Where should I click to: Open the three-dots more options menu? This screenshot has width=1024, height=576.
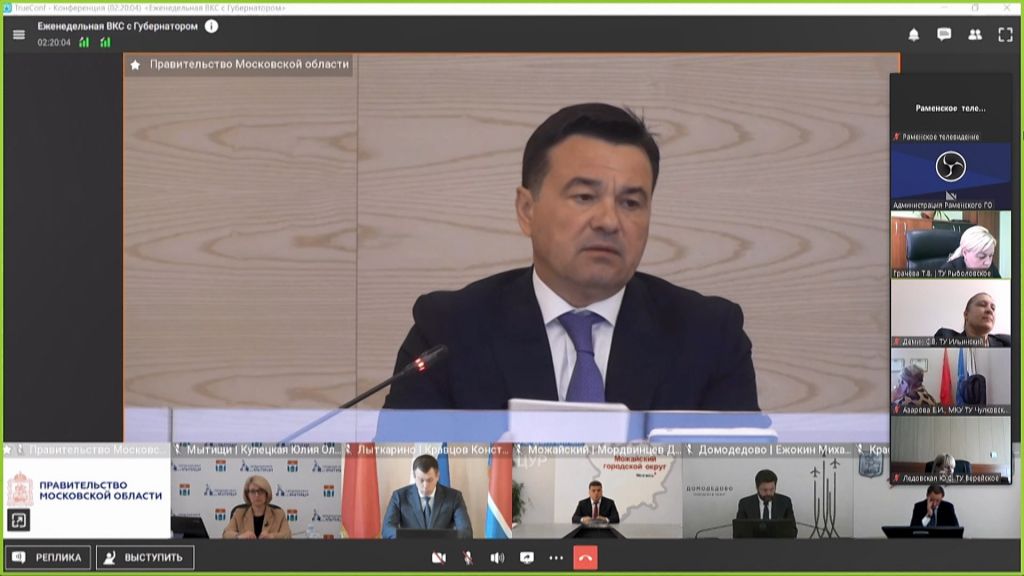556,558
